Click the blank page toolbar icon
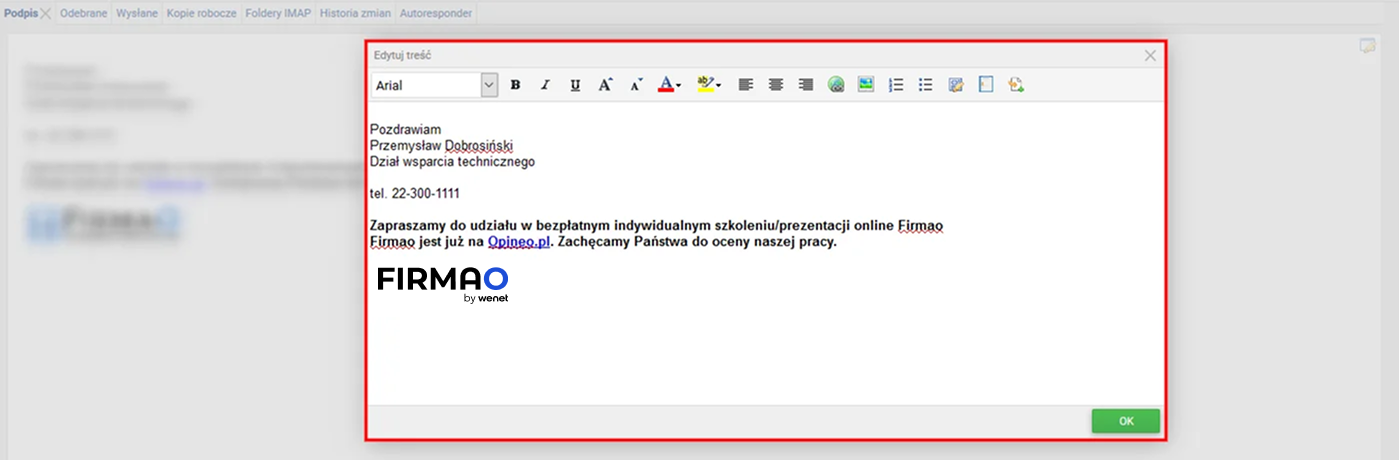The width and height of the screenshot is (1399, 460). coord(986,85)
